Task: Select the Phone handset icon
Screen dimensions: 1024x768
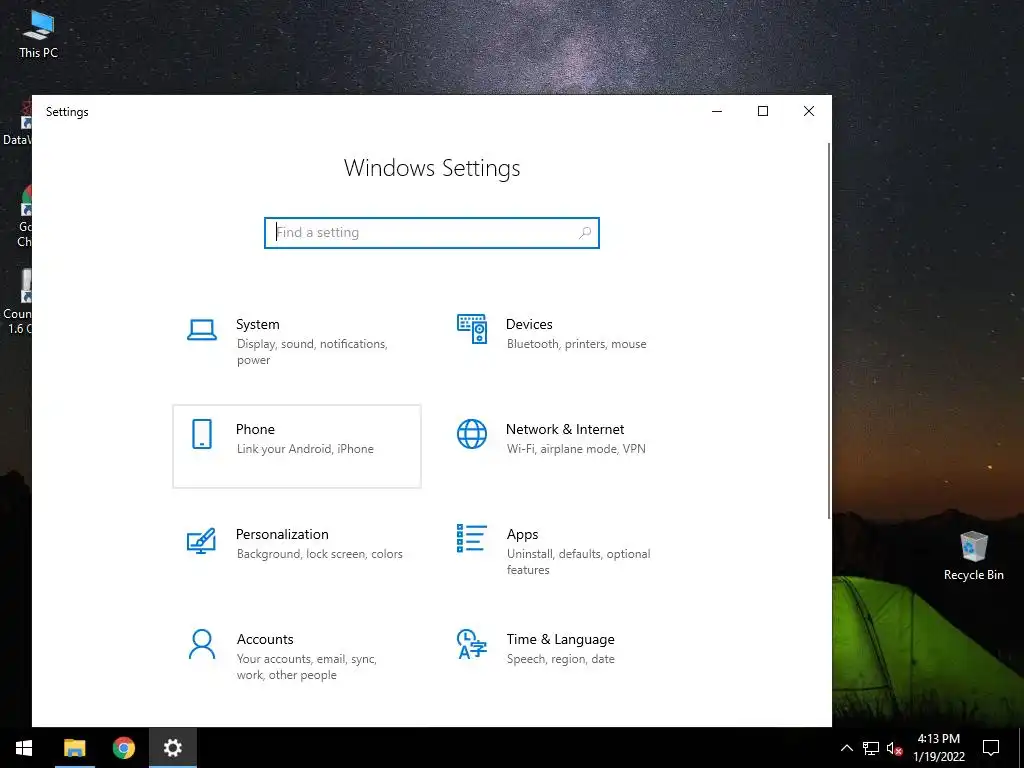Action: point(202,434)
